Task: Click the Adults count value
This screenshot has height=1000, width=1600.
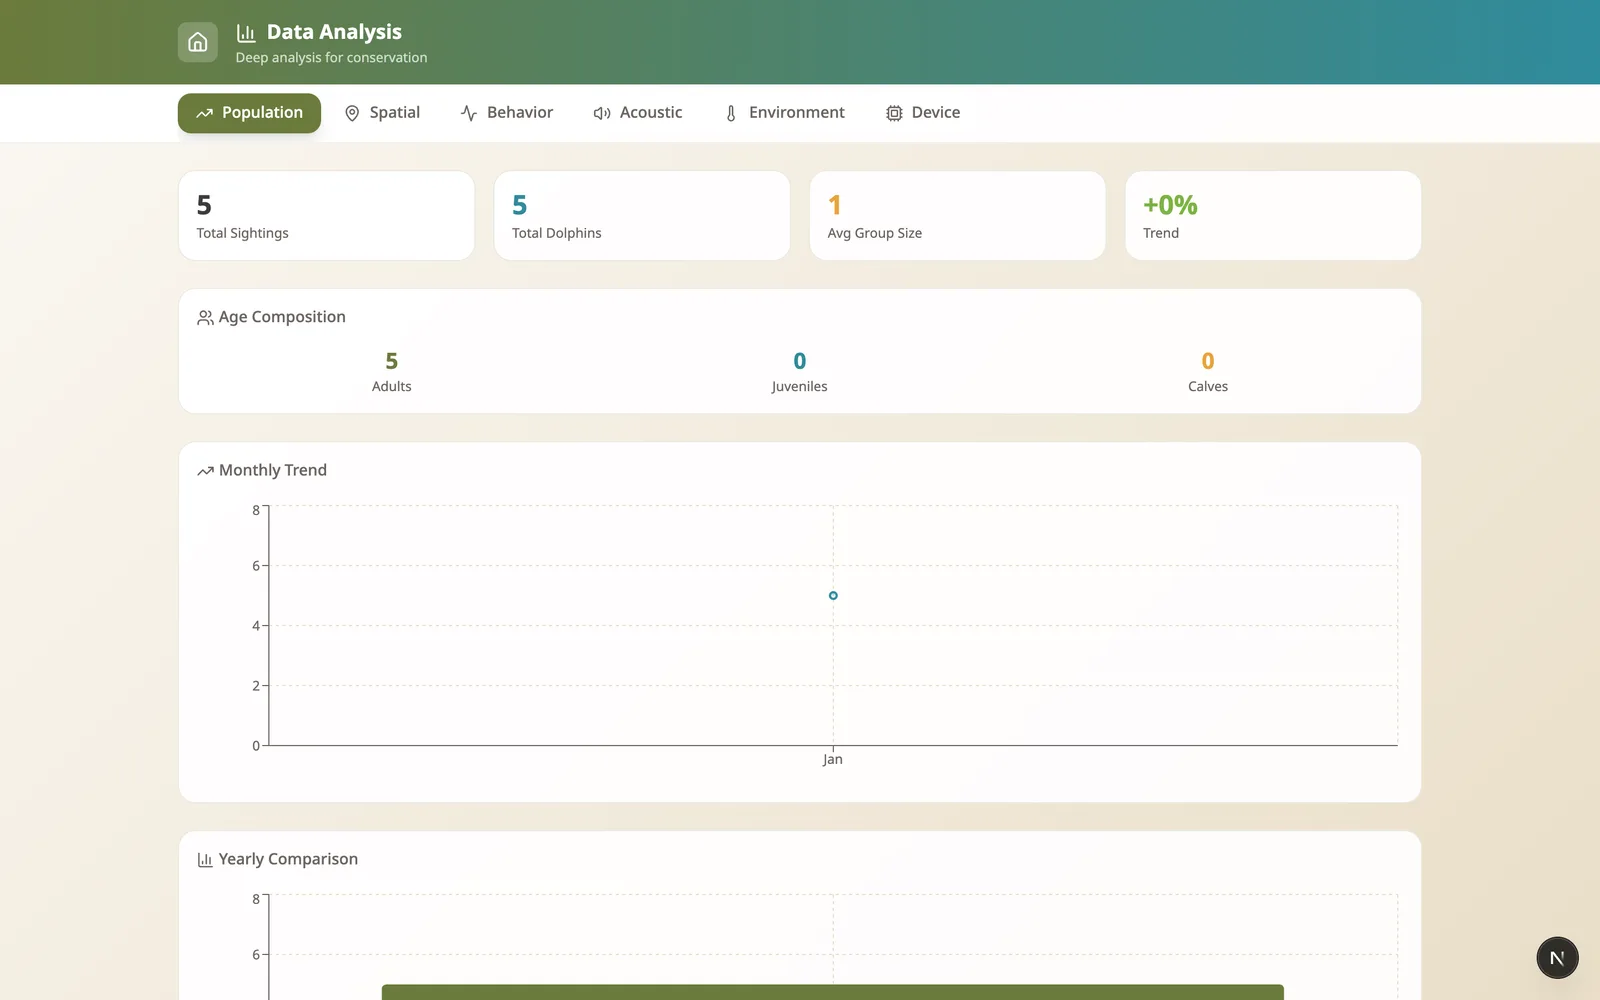Action: (392, 361)
